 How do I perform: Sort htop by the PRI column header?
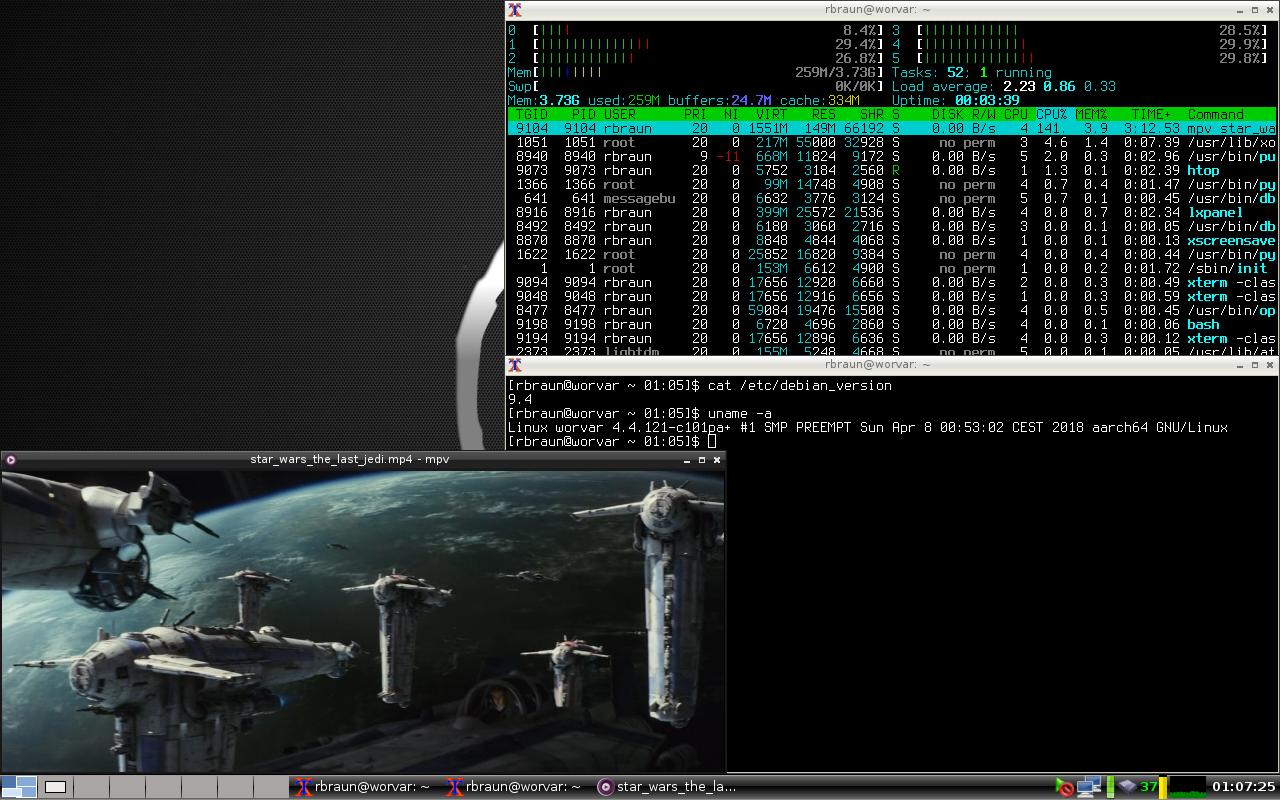point(695,114)
